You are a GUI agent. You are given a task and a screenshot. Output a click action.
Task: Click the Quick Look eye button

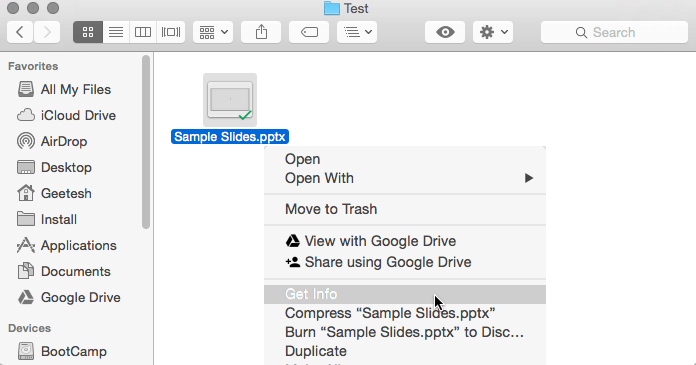(x=445, y=32)
